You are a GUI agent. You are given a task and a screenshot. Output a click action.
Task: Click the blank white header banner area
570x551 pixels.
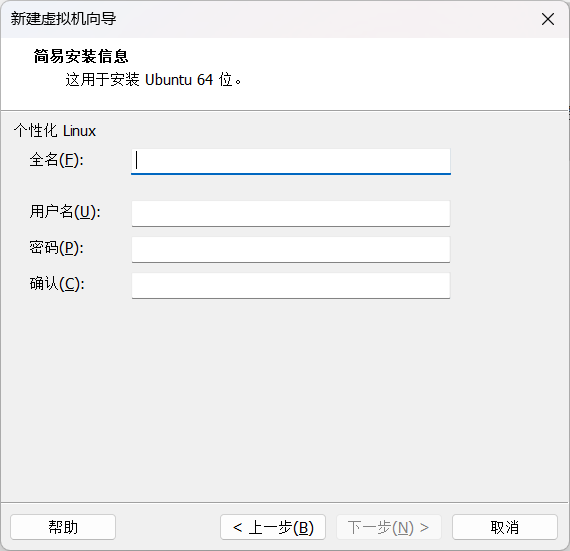click(400, 73)
